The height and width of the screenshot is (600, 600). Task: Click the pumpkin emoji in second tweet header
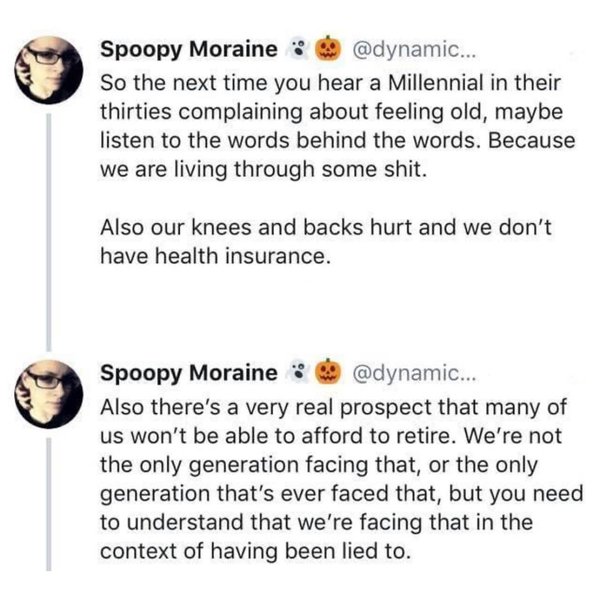pyautogui.click(x=325, y=373)
